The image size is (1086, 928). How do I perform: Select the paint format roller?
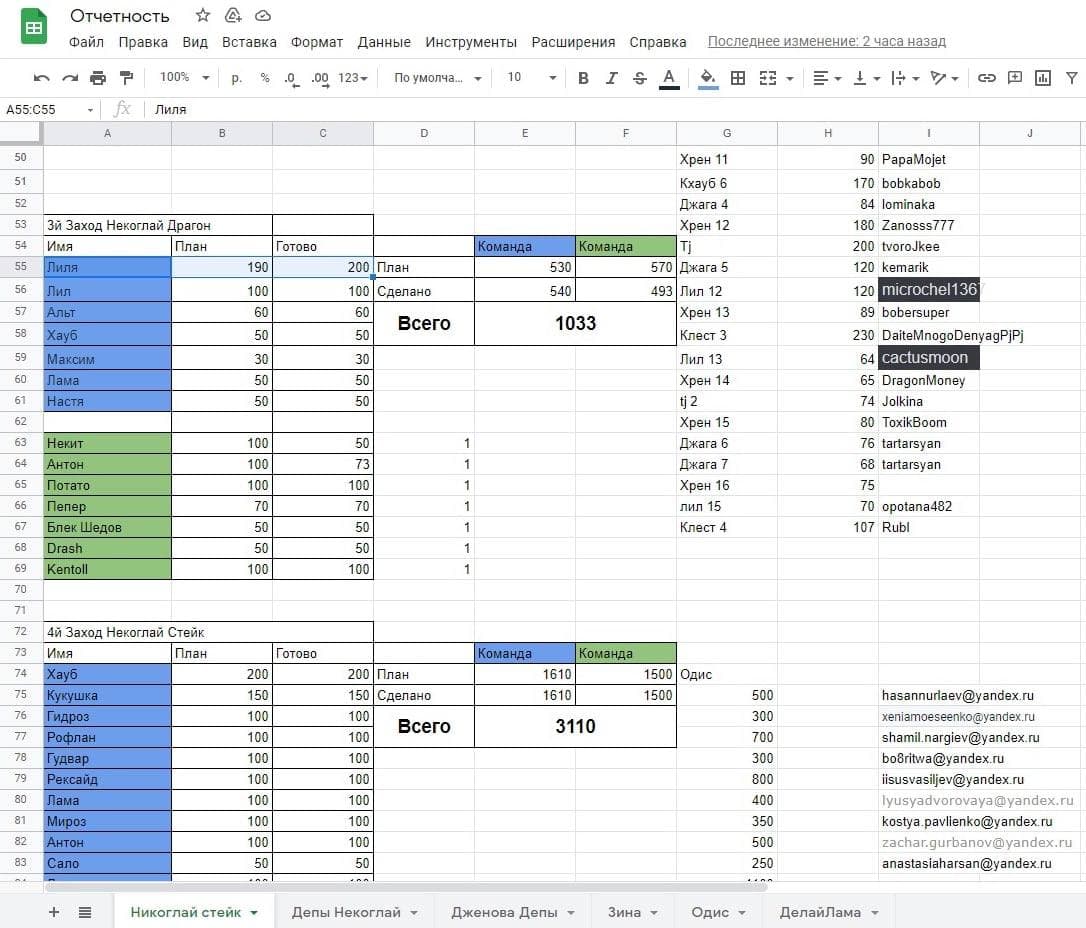click(x=126, y=78)
